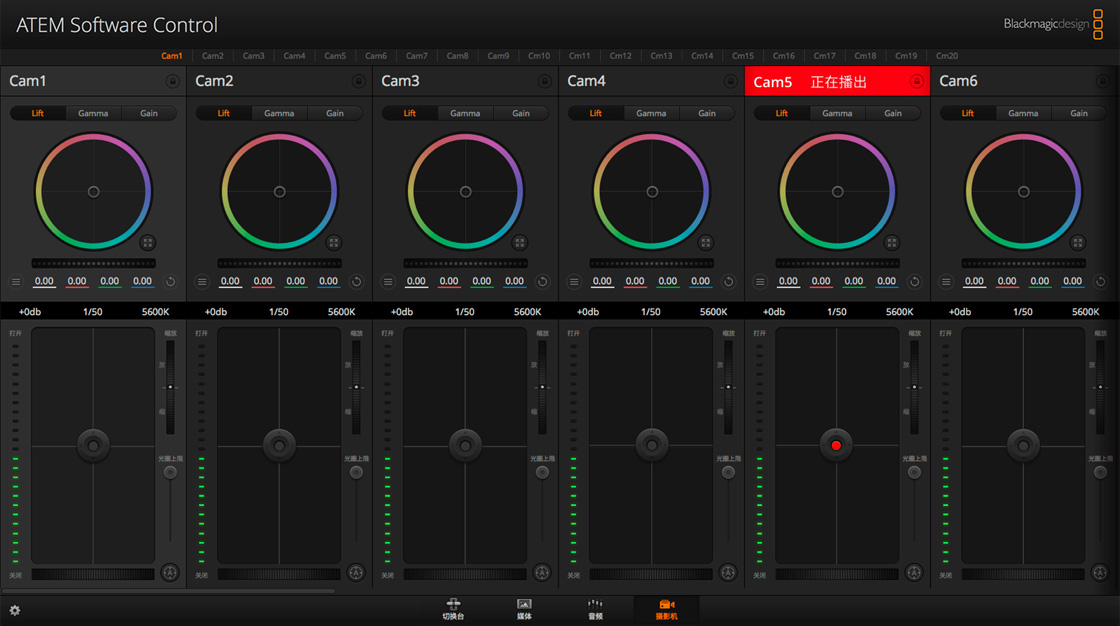Switch Cam2 wheel to Gamma
Screen dimensions: 1120x626
coord(279,113)
